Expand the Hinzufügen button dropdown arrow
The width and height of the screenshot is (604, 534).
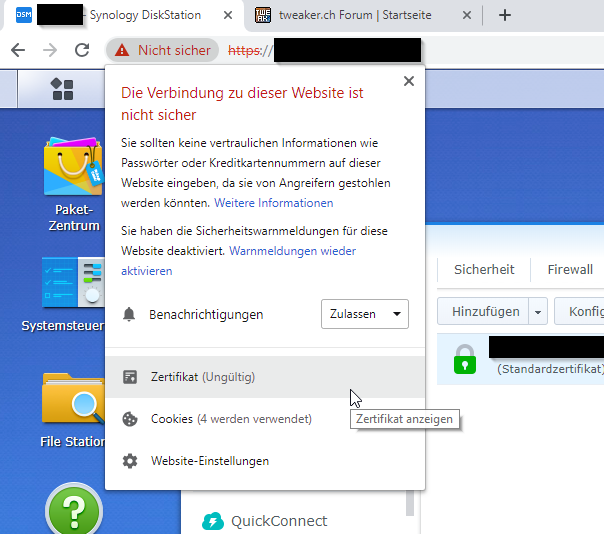coord(539,312)
